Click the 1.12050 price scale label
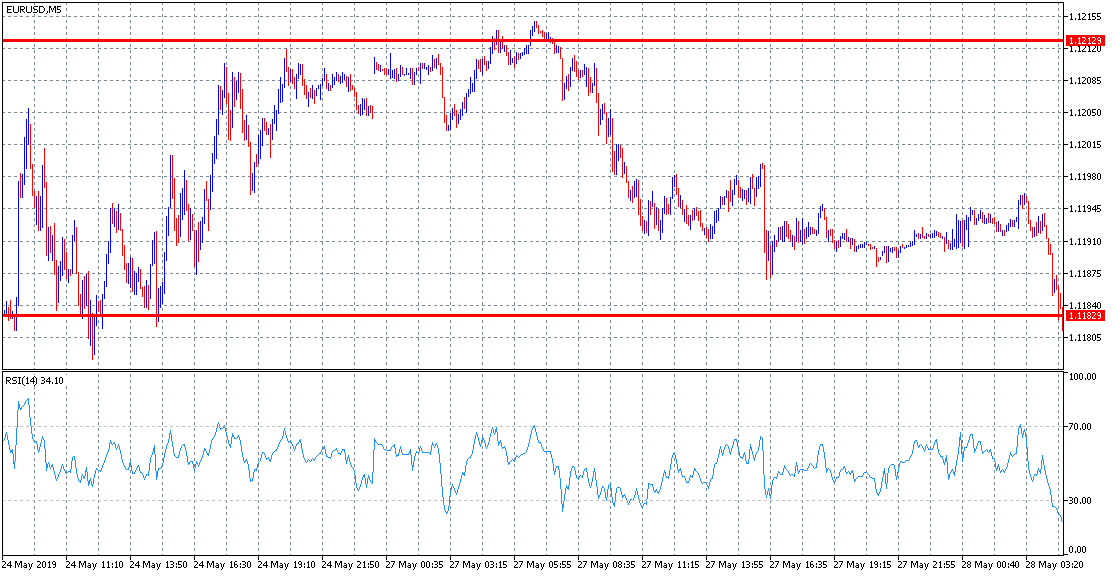1116x576 pixels. point(1085,113)
